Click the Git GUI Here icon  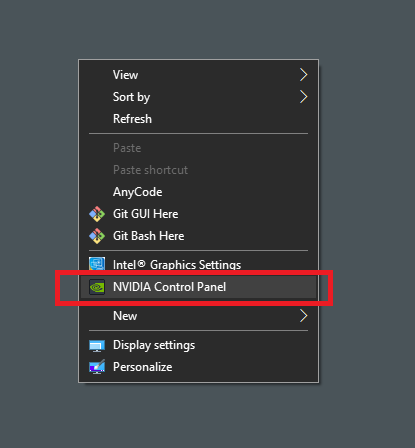97,214
